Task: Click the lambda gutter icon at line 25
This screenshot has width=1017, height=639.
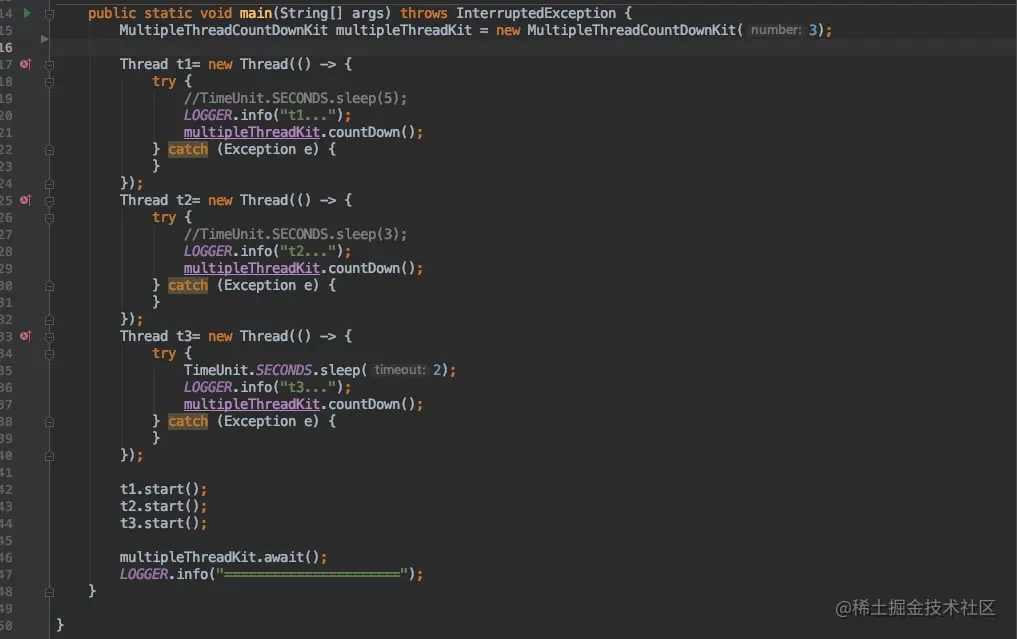Action: (25, 200)
